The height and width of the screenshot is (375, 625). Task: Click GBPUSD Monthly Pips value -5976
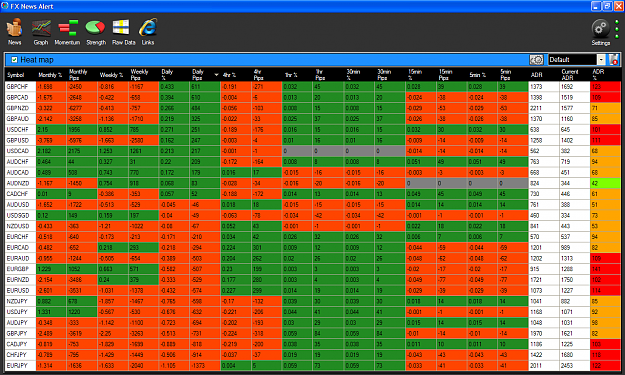point(82,140)
